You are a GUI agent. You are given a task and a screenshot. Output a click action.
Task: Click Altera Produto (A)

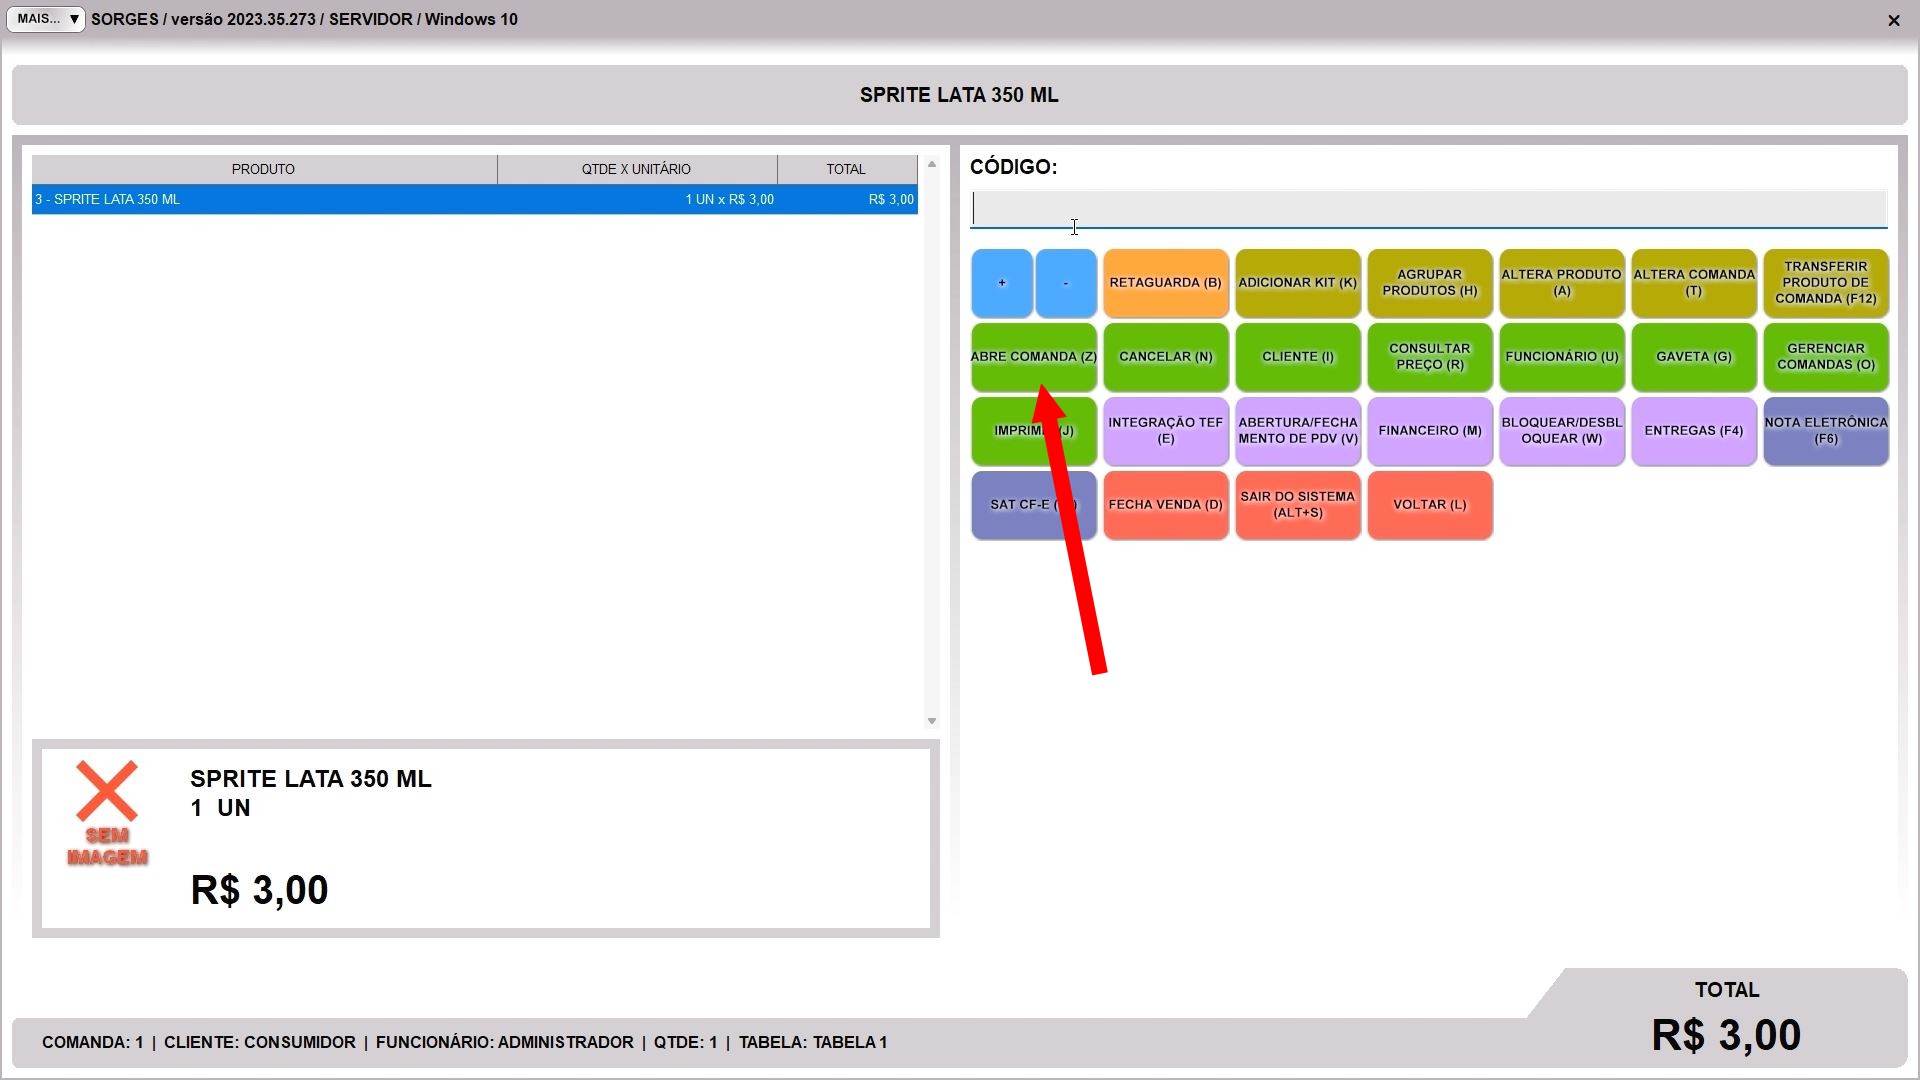tap(1562, 283)
